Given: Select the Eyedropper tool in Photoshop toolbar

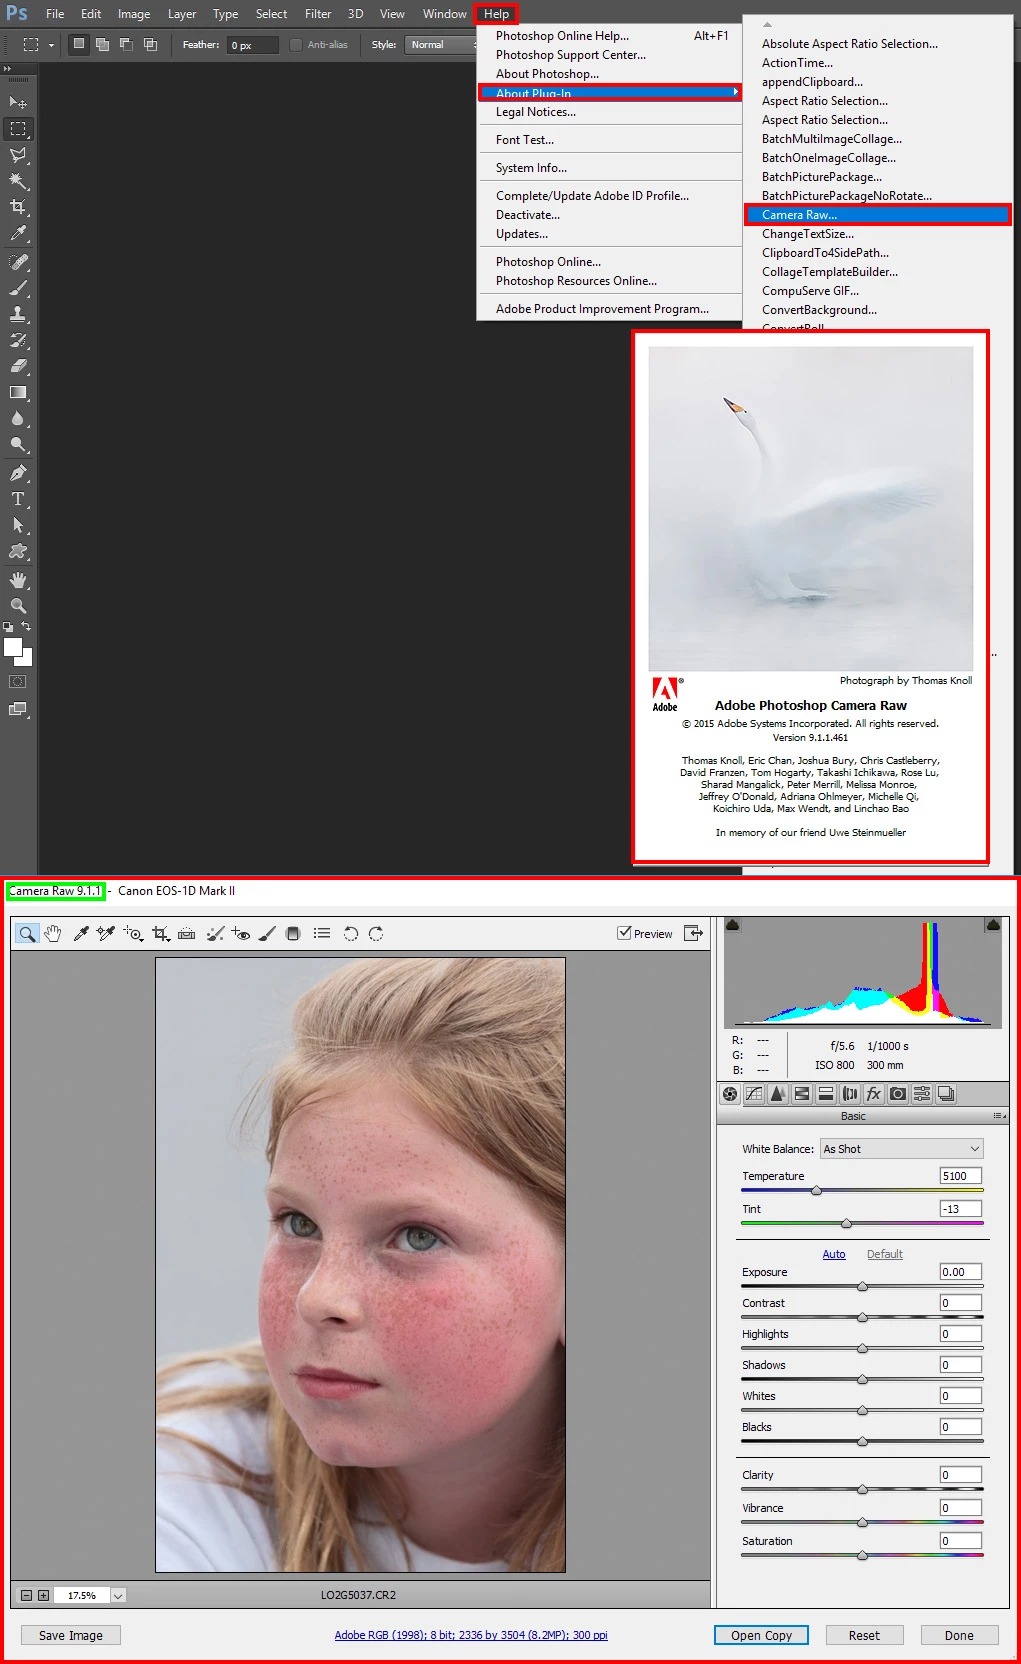Looking at the screenshot, I should [x=18, y=233].
